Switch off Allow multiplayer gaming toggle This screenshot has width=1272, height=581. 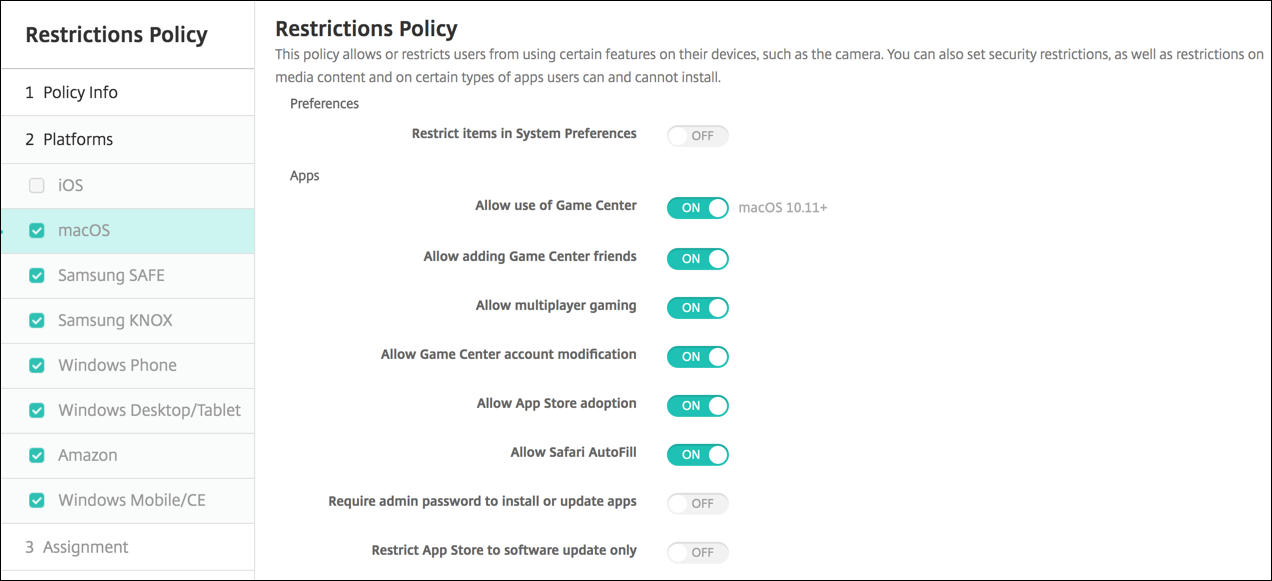click(x=697, y=307)
